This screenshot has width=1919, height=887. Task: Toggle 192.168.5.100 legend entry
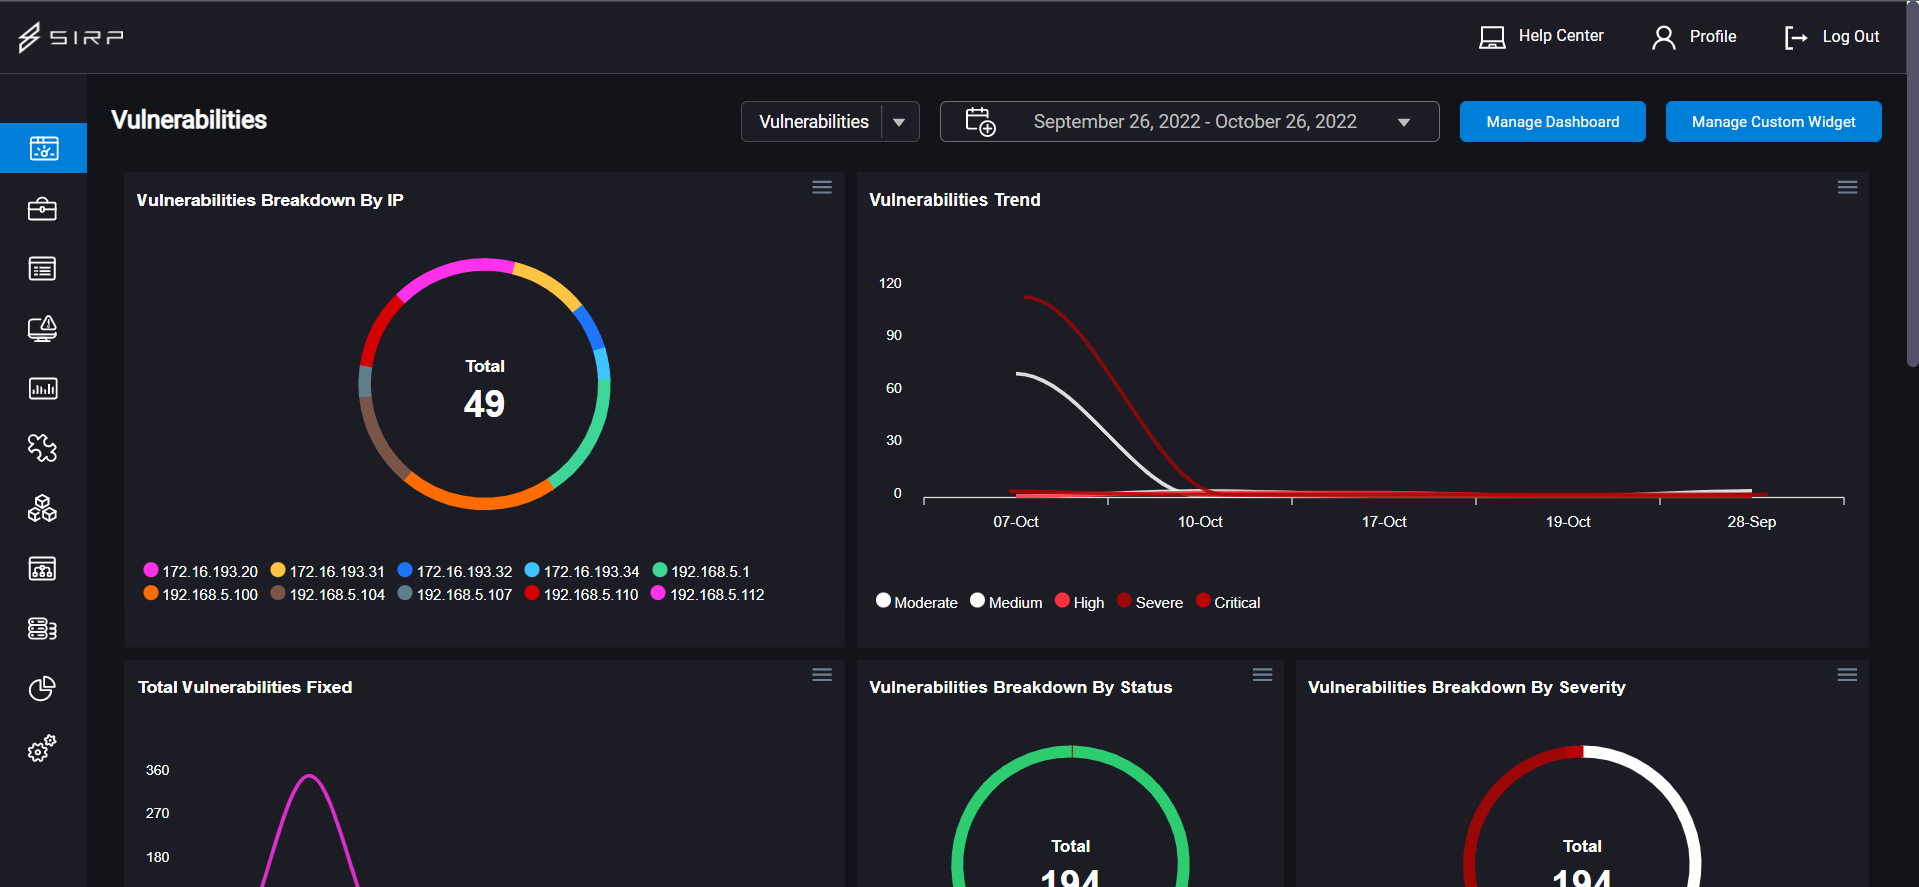[x=200, y=594]
